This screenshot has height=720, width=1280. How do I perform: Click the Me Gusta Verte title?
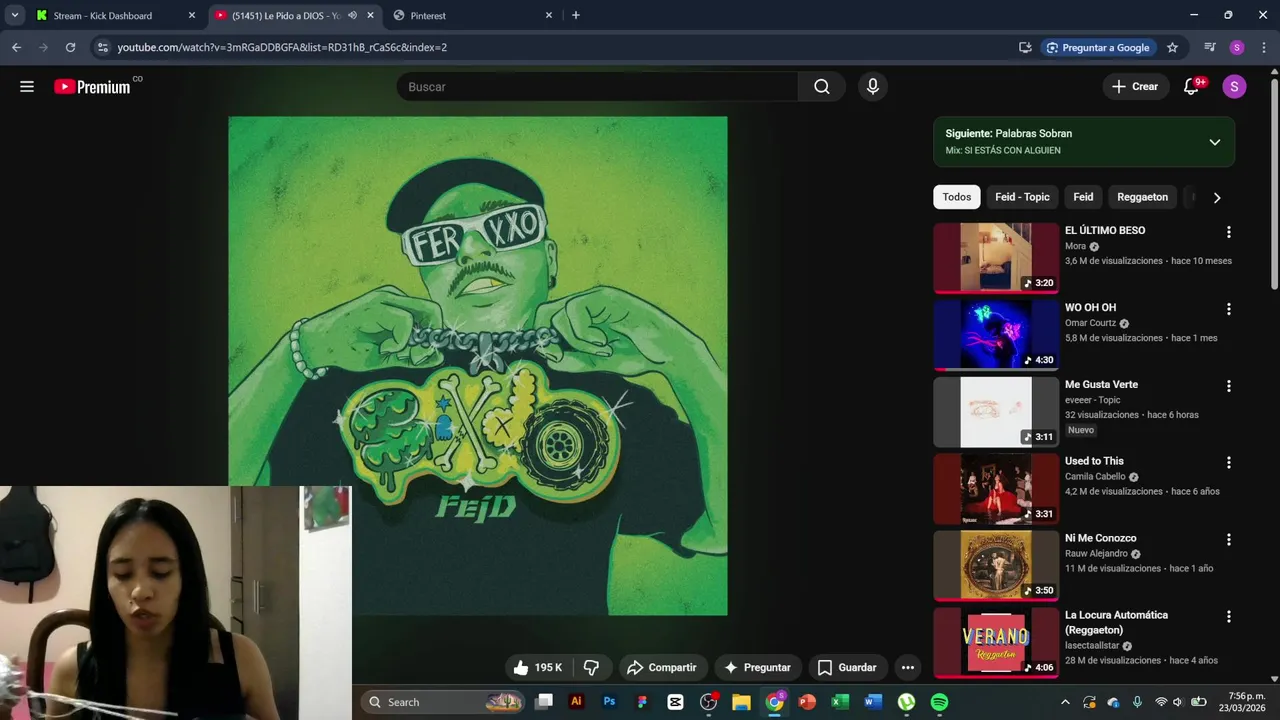click(1101, 384)
